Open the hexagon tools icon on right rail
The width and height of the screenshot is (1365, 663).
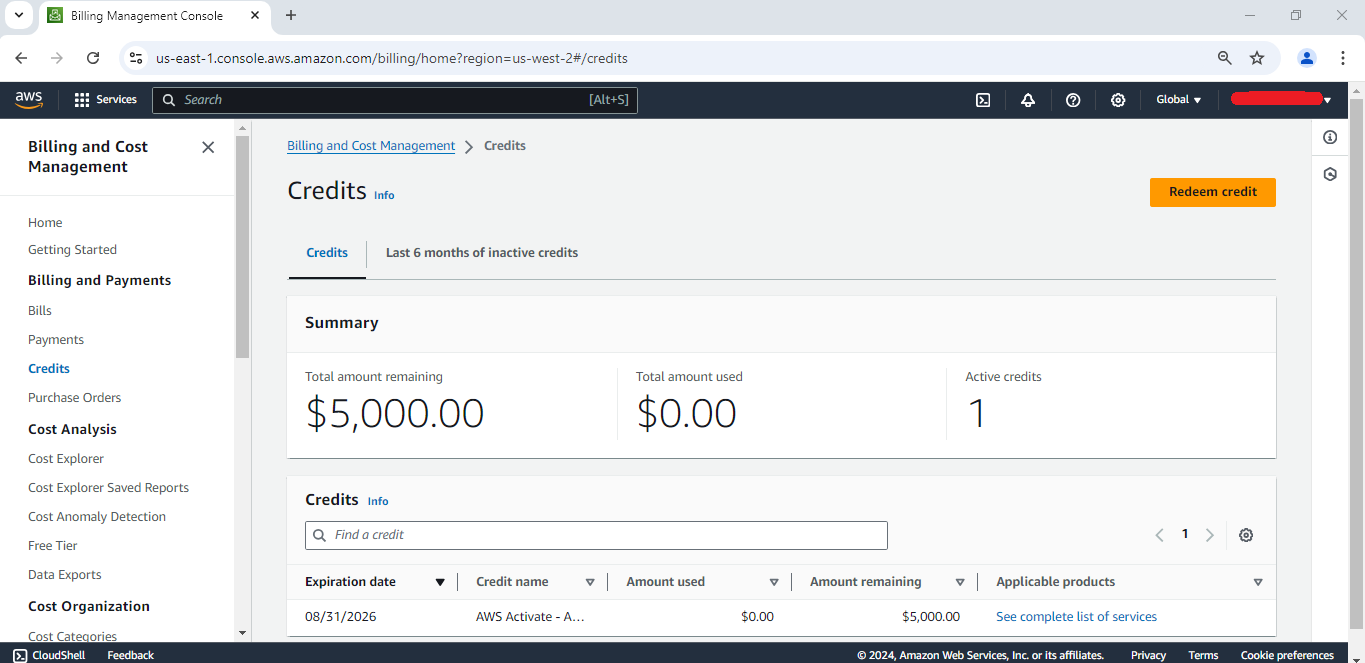pos(1330,174)
